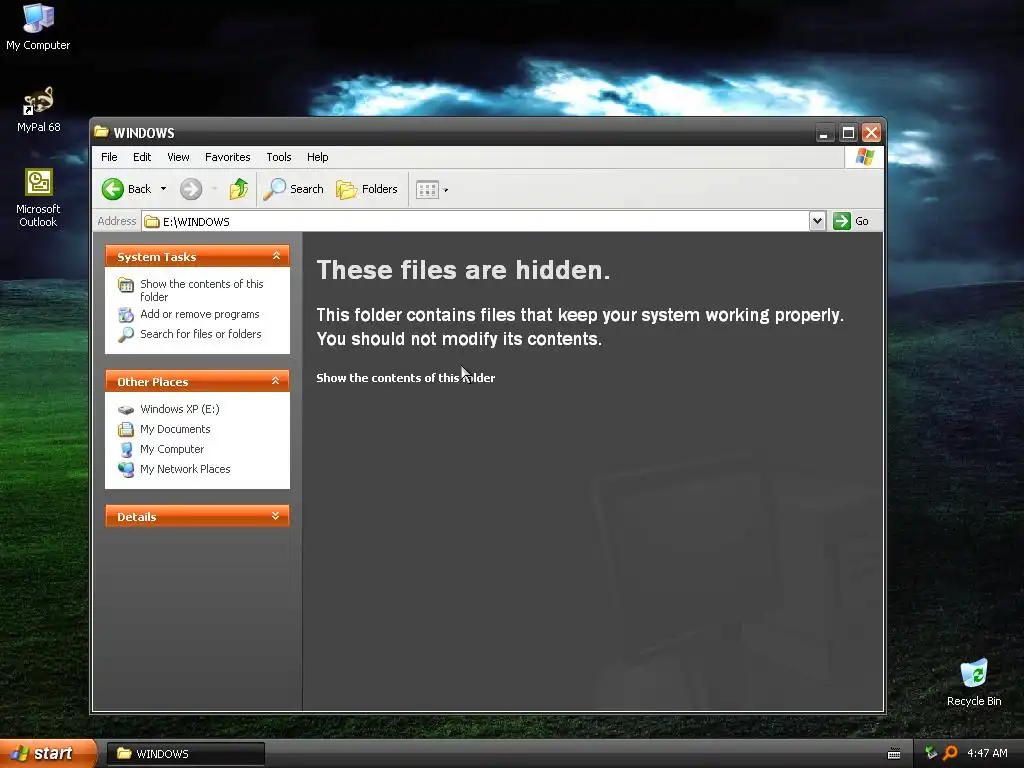The height and width of the screenshot is (768, 1024).
Task: Go to Windows XP (E:) drive
Action: point(180,409)
